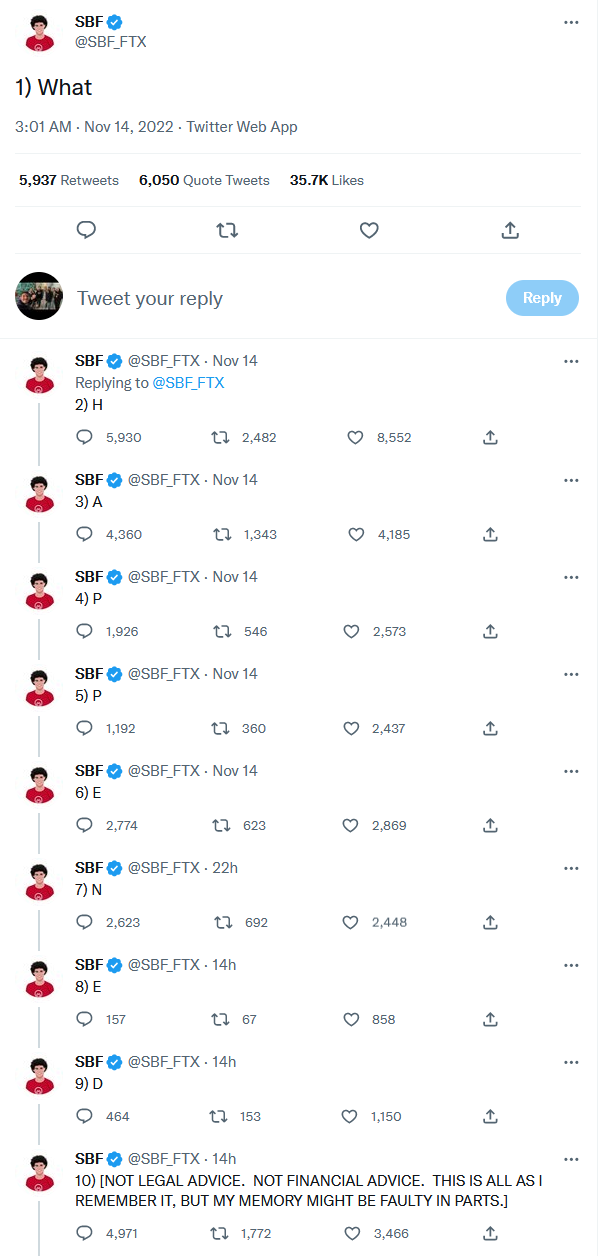This screenshot has width=603, height=1256.
Task: Like the "2) H" reply tweet
Action: (356, 437)
